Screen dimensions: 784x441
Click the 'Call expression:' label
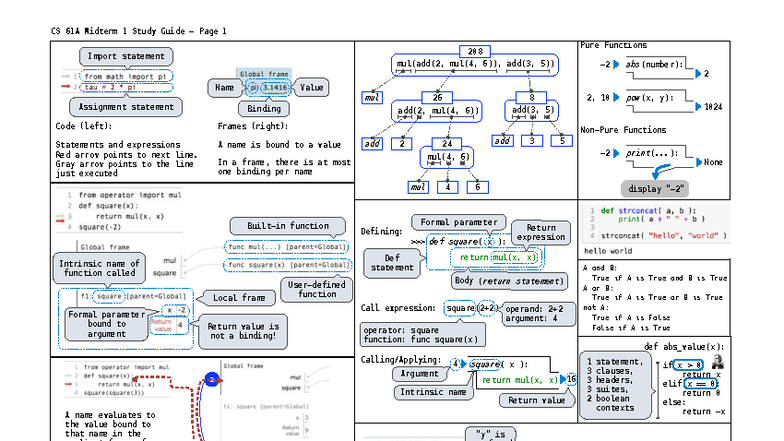[x=398, y=308]
